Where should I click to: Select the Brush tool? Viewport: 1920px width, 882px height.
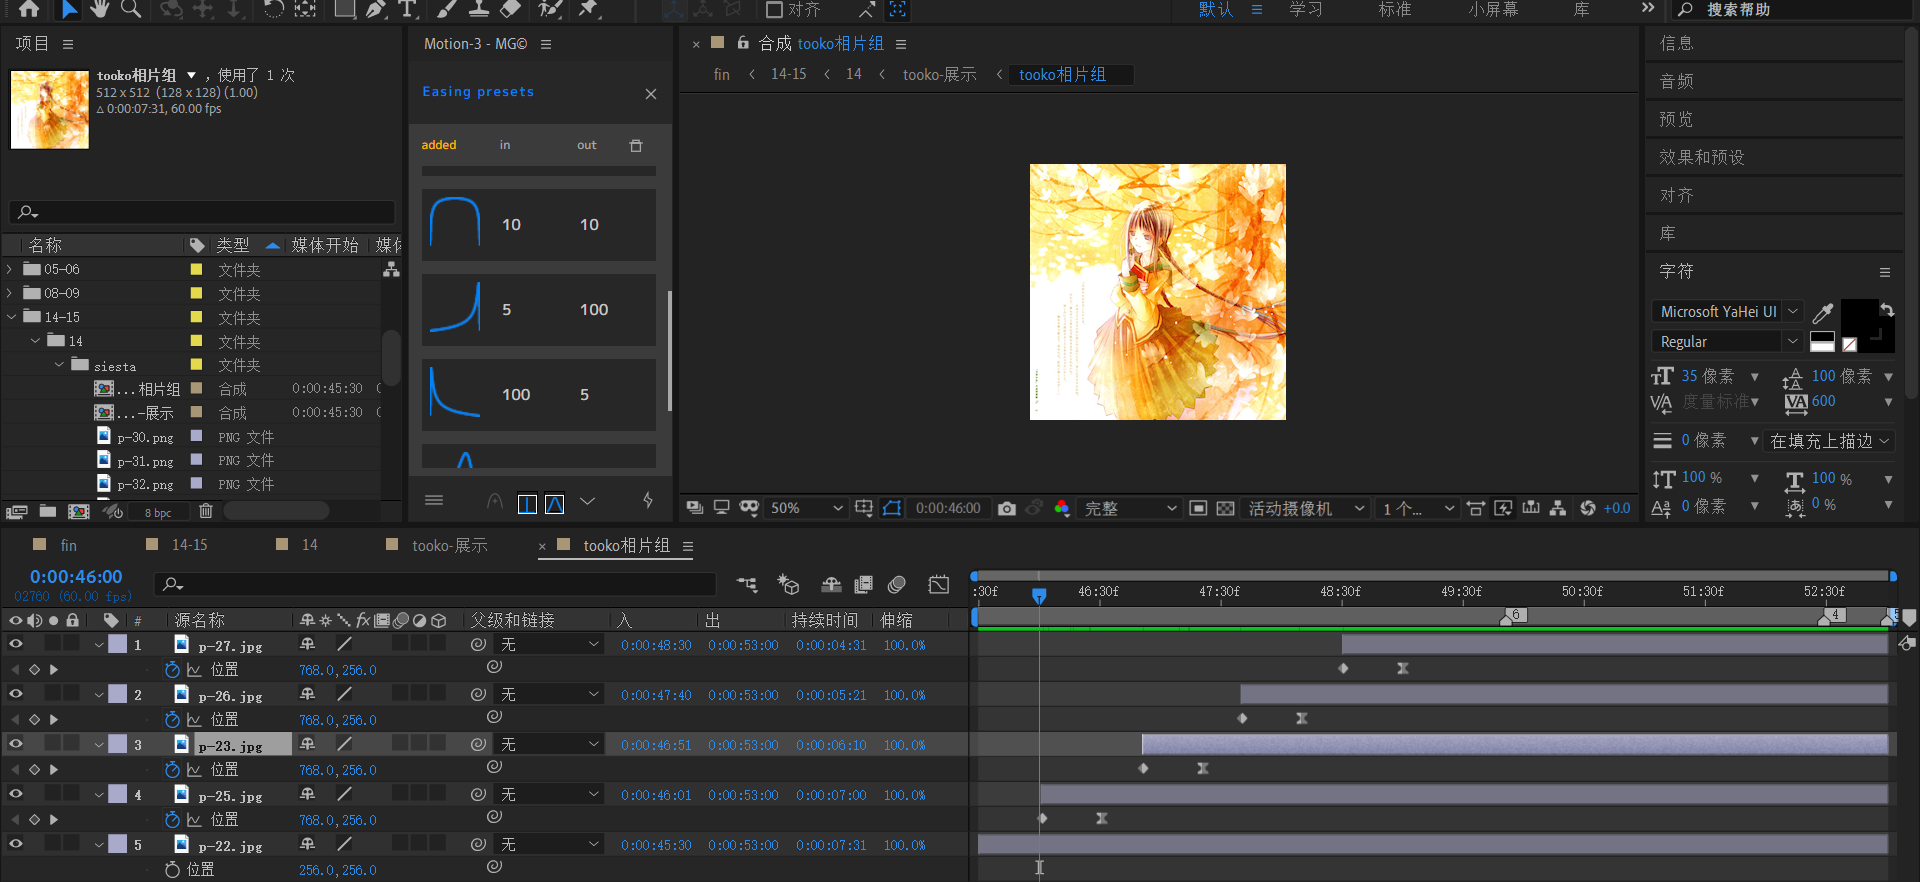point(447,9)
